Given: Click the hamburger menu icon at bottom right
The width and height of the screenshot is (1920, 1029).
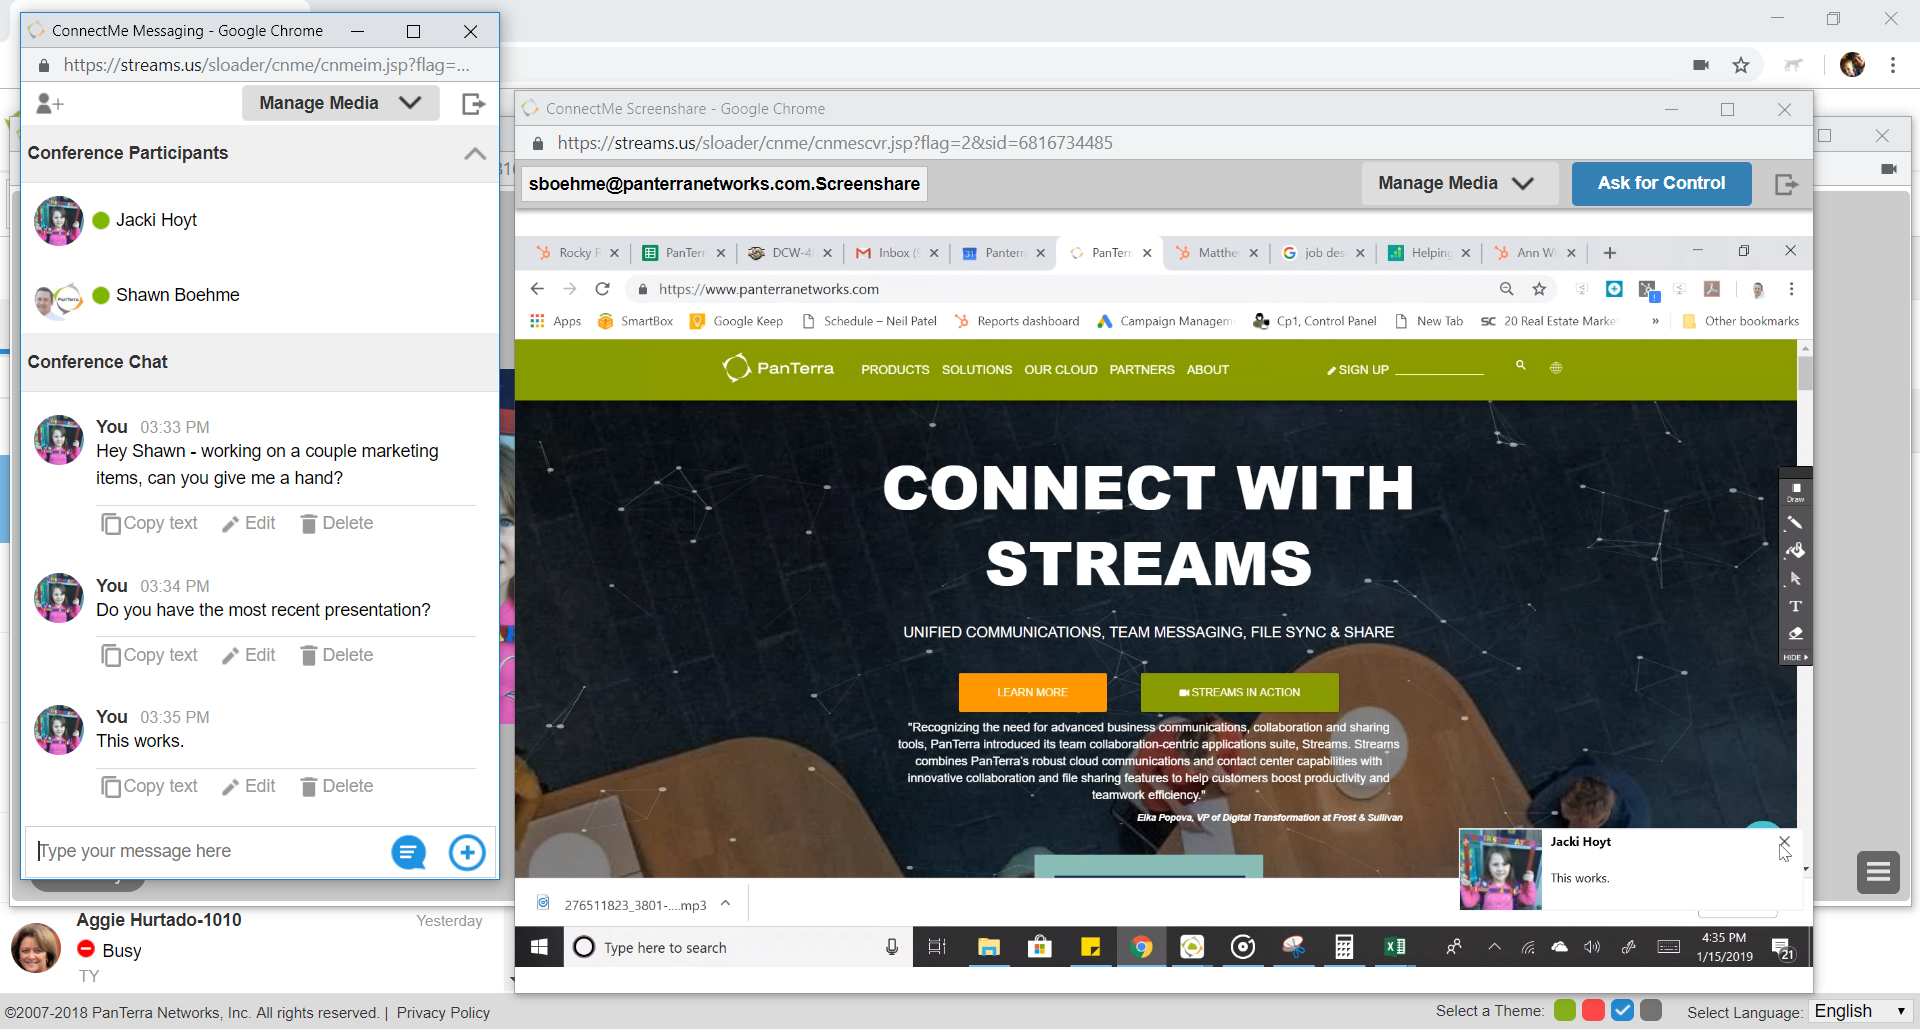Looking at the screenshot, I should point(1878,873).
